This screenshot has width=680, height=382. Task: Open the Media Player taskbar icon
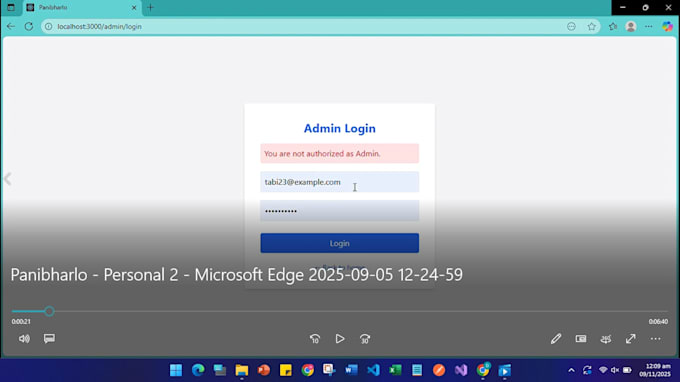coord(504,370)
